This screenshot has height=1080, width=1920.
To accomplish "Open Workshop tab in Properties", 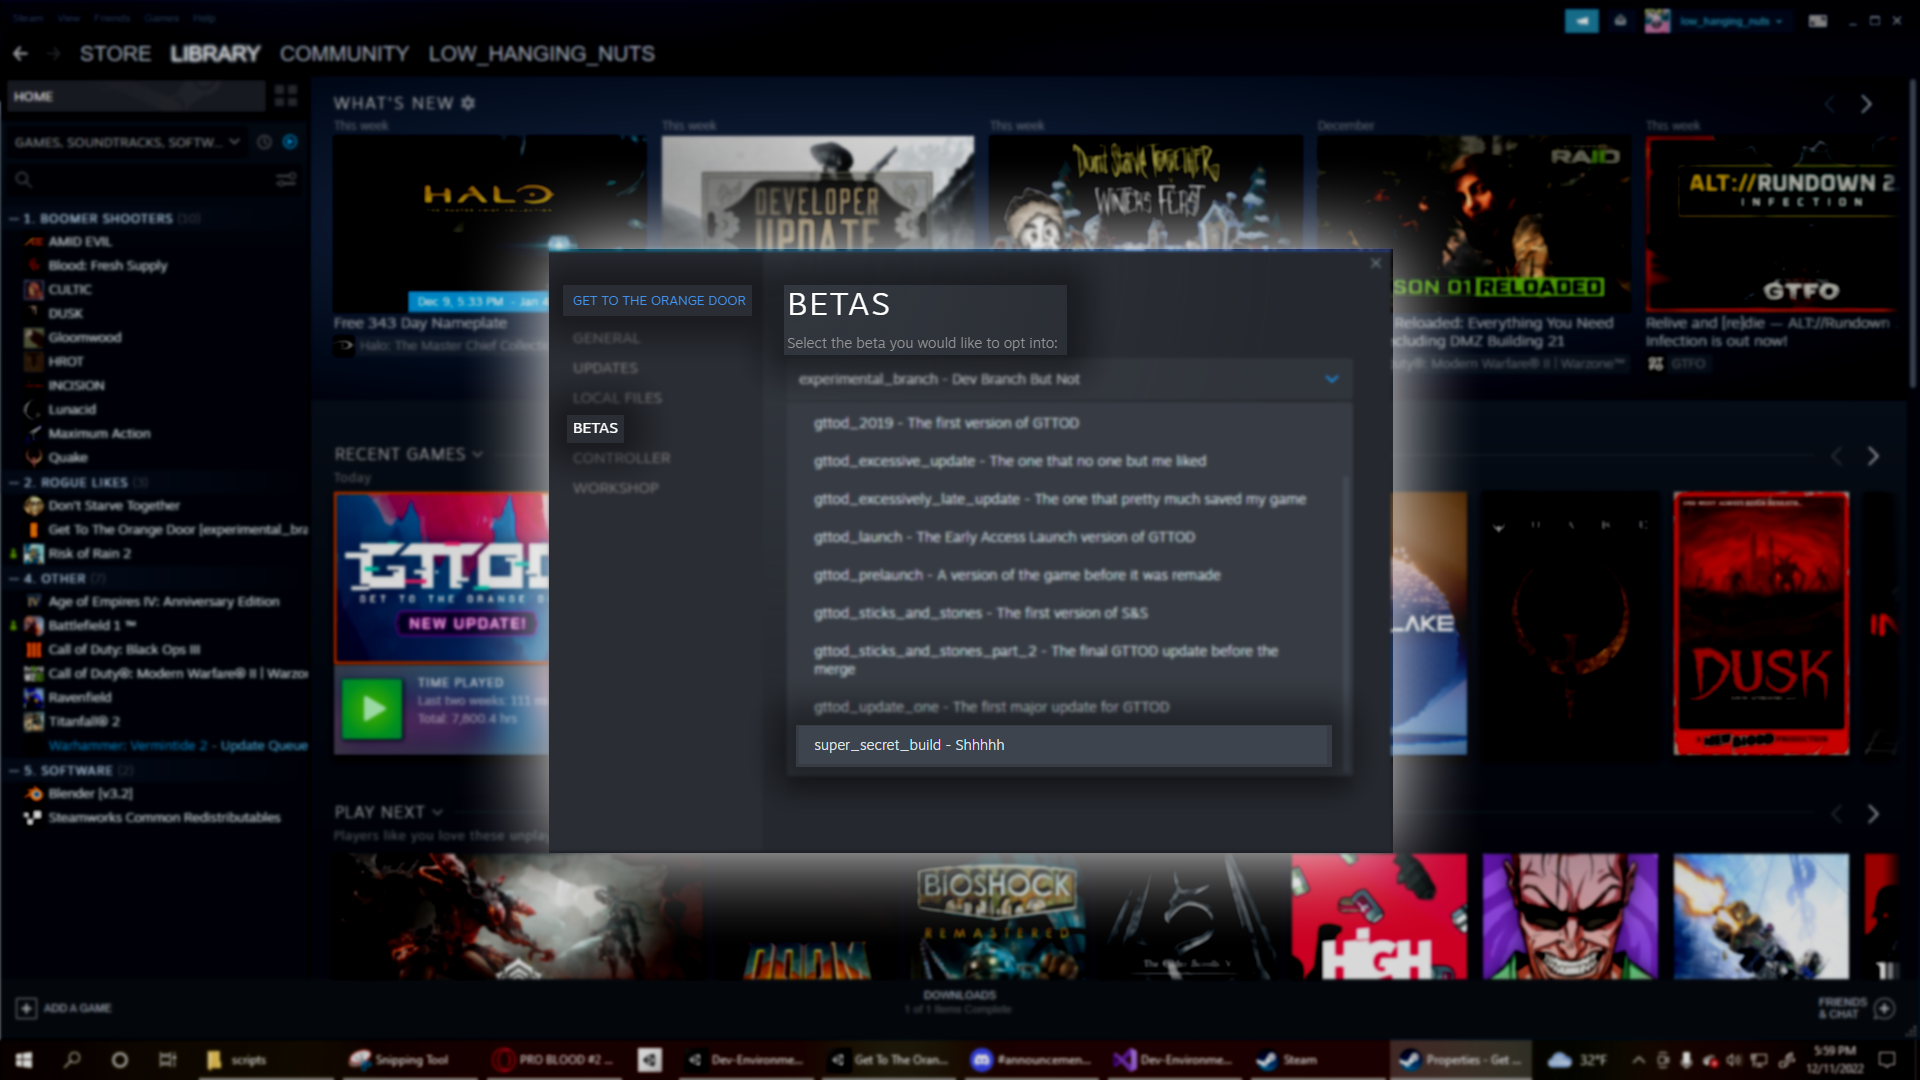I will (615, 488).
